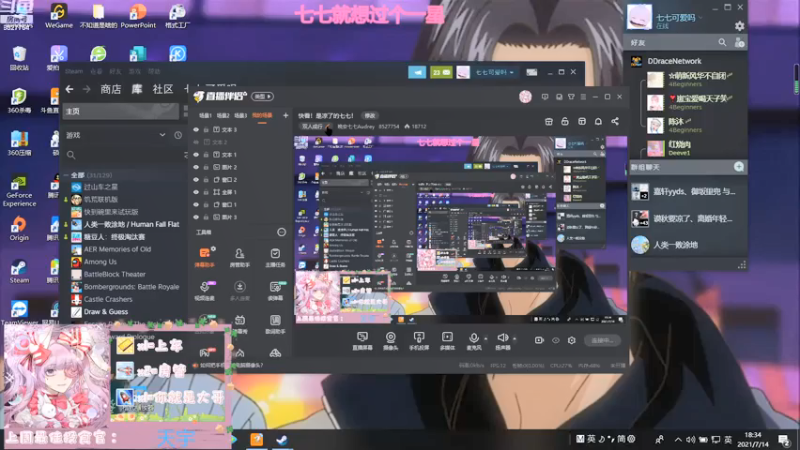Hide the 全屏 1 layer
Image resolution: width=800 pixels, height=450 pixels.
click(196, 192)
